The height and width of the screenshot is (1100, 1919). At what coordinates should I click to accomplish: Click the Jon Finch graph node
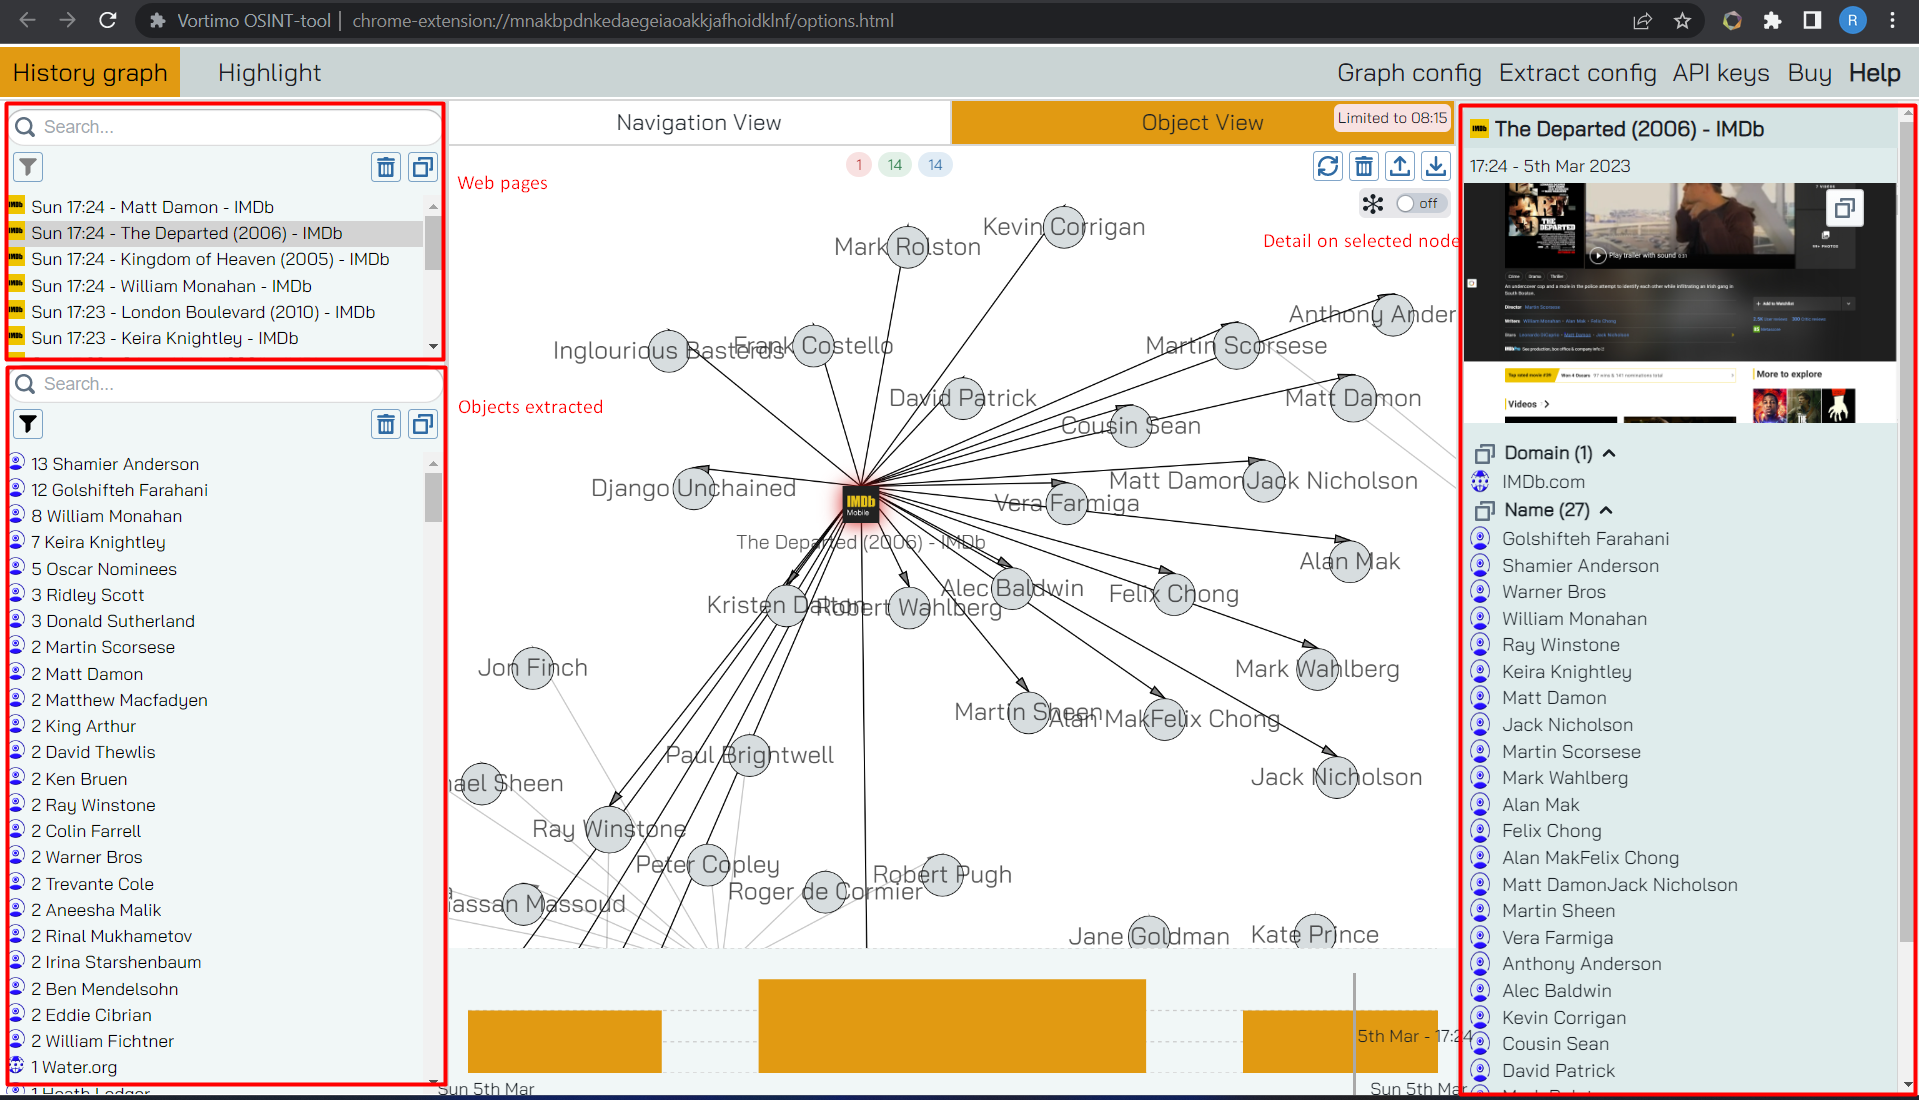click(534, 668)
